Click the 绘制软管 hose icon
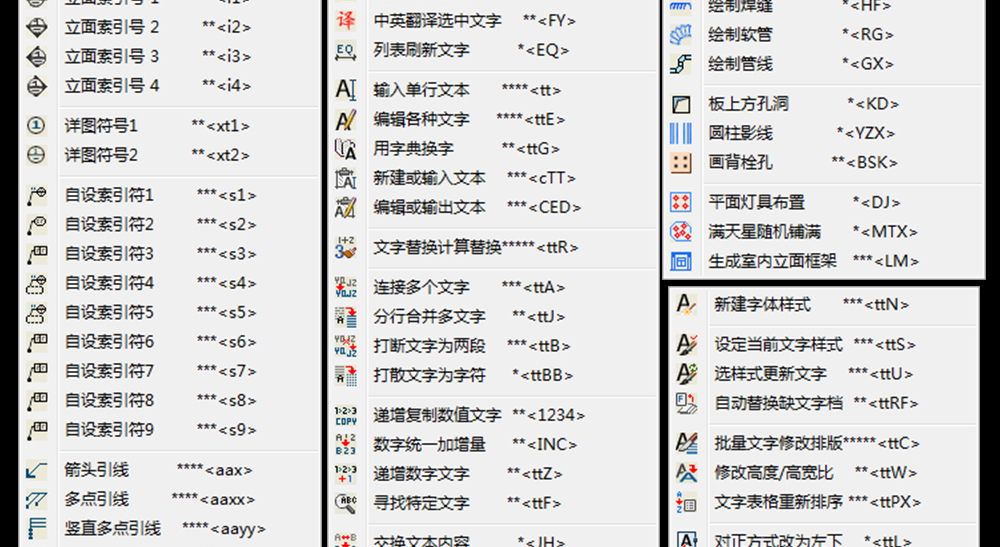 [681, 35]
